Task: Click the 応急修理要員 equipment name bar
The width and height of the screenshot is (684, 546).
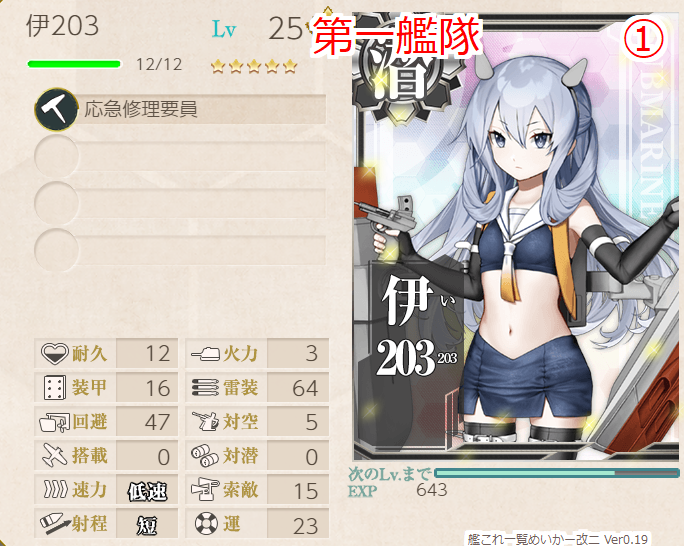Action: tap(202, 109)
